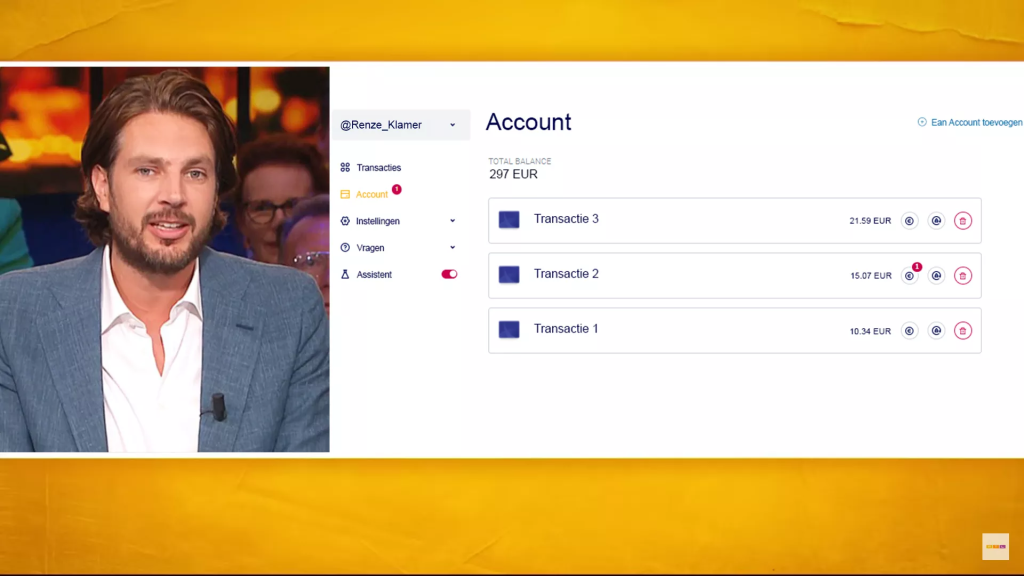Click the Transacties grid icon

click(345, 168)
